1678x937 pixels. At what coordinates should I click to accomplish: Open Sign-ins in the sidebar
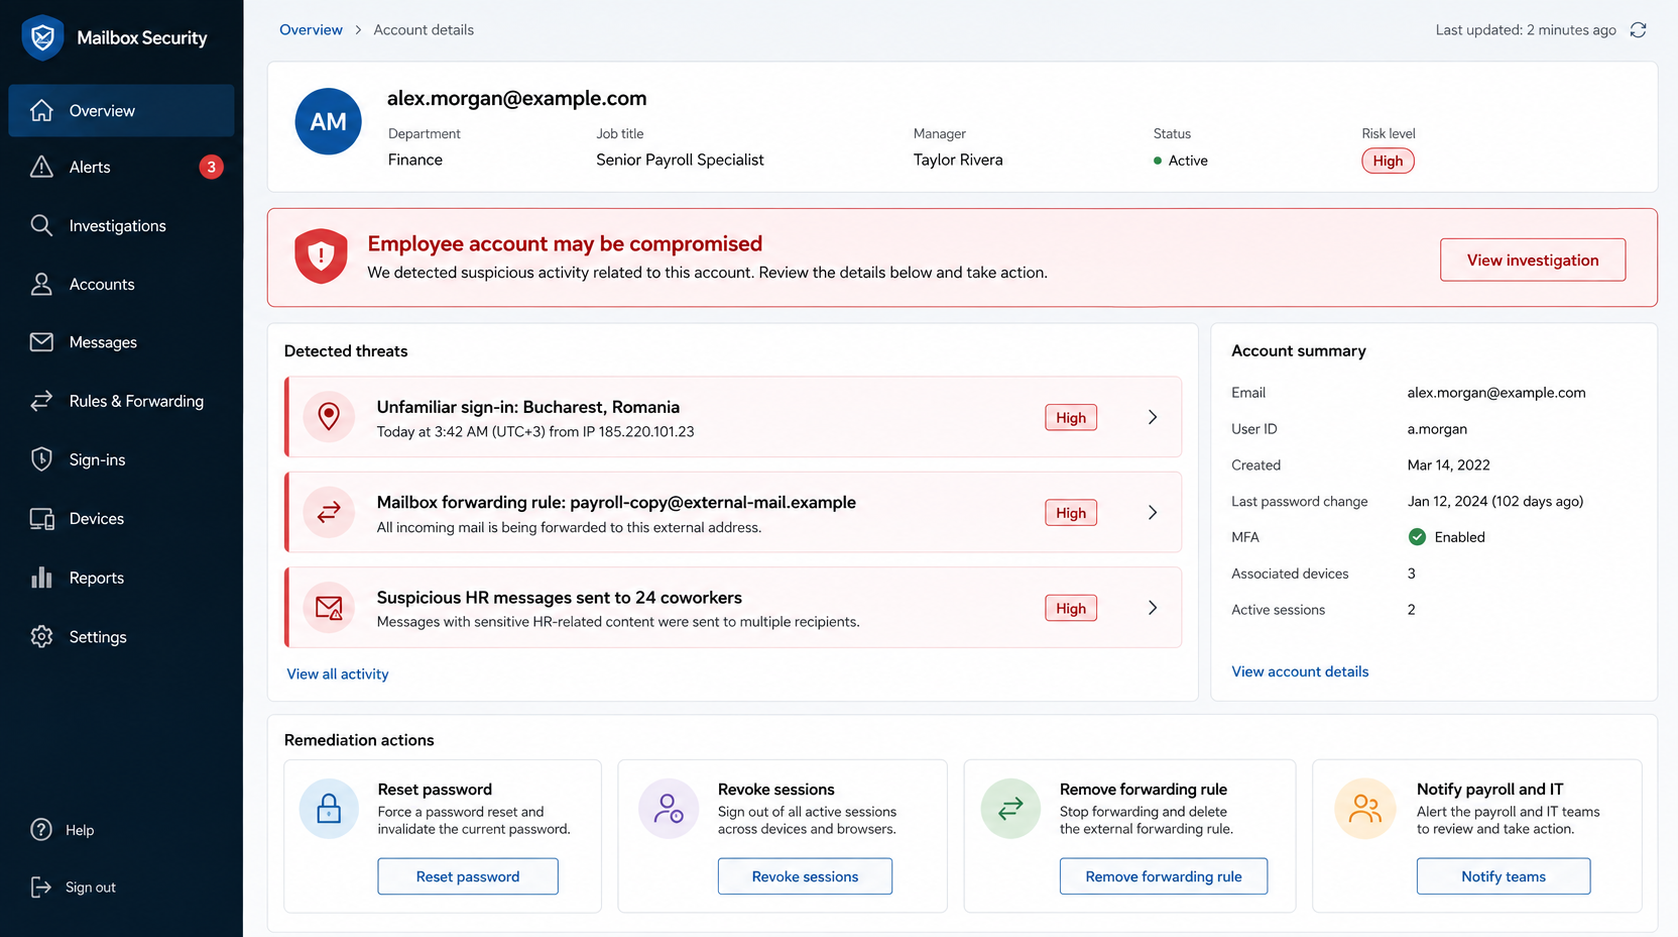coord(121,459)
